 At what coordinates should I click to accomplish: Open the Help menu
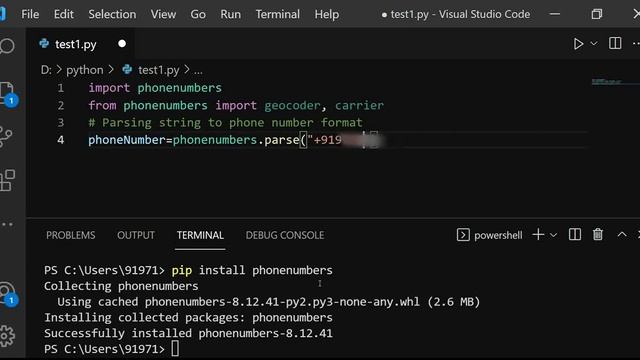click(327, 14)
